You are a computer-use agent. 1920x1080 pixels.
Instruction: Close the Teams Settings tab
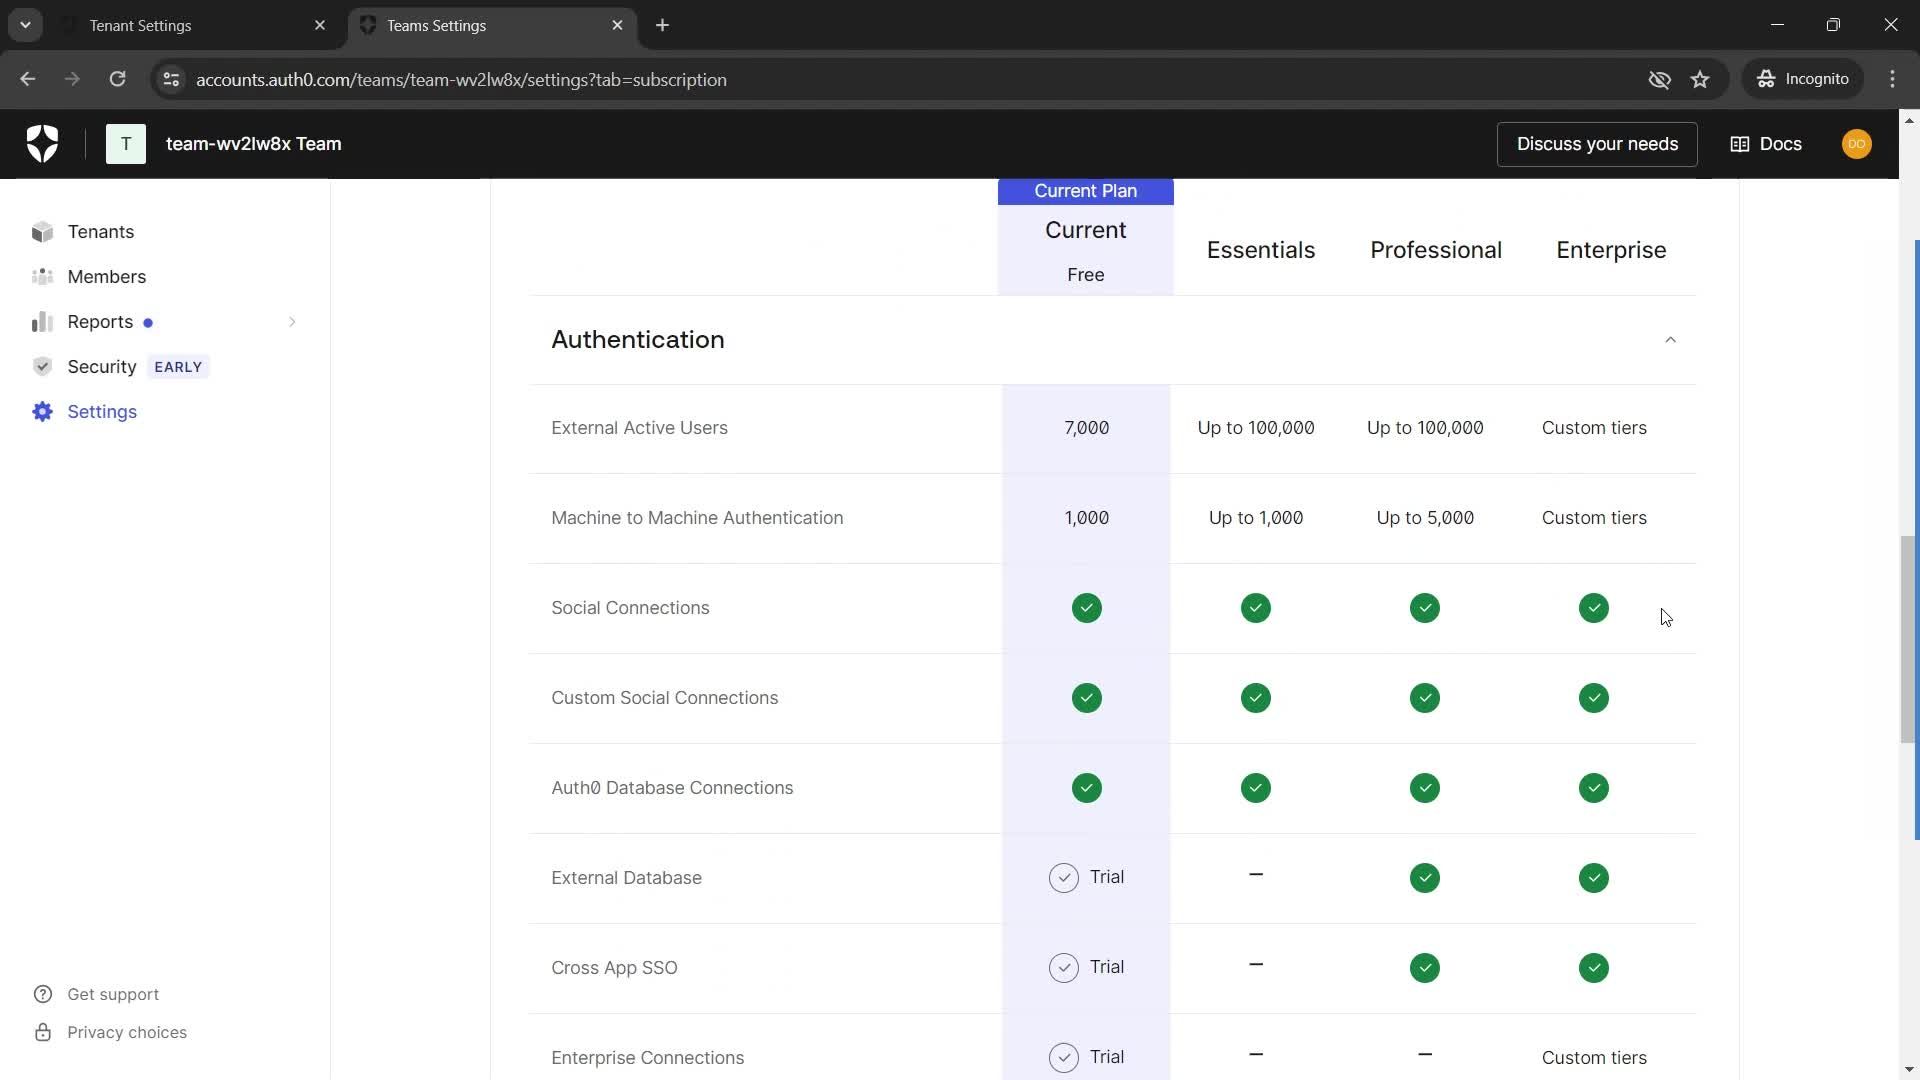point(617,25)
